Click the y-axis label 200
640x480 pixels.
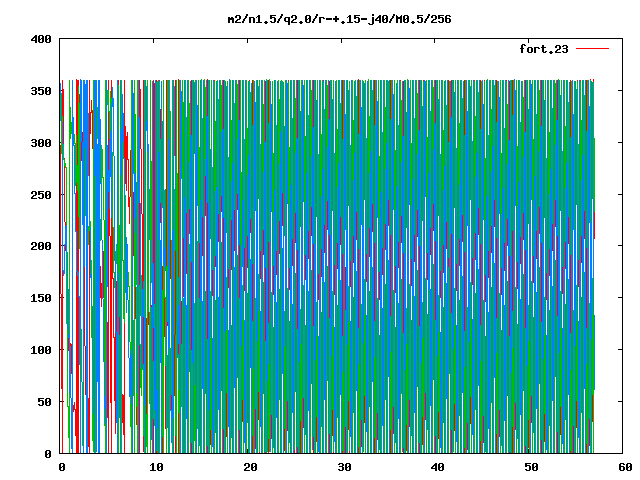pos(41,246)
